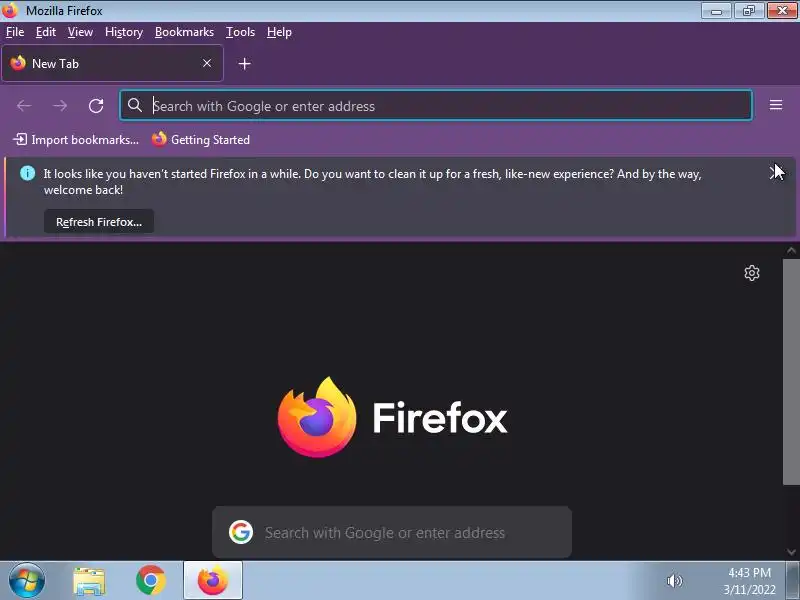Open Windows Explorer from the taskbar
Image resolution: width=800 pixels, height=600 pixels.
tap(89, 581)
